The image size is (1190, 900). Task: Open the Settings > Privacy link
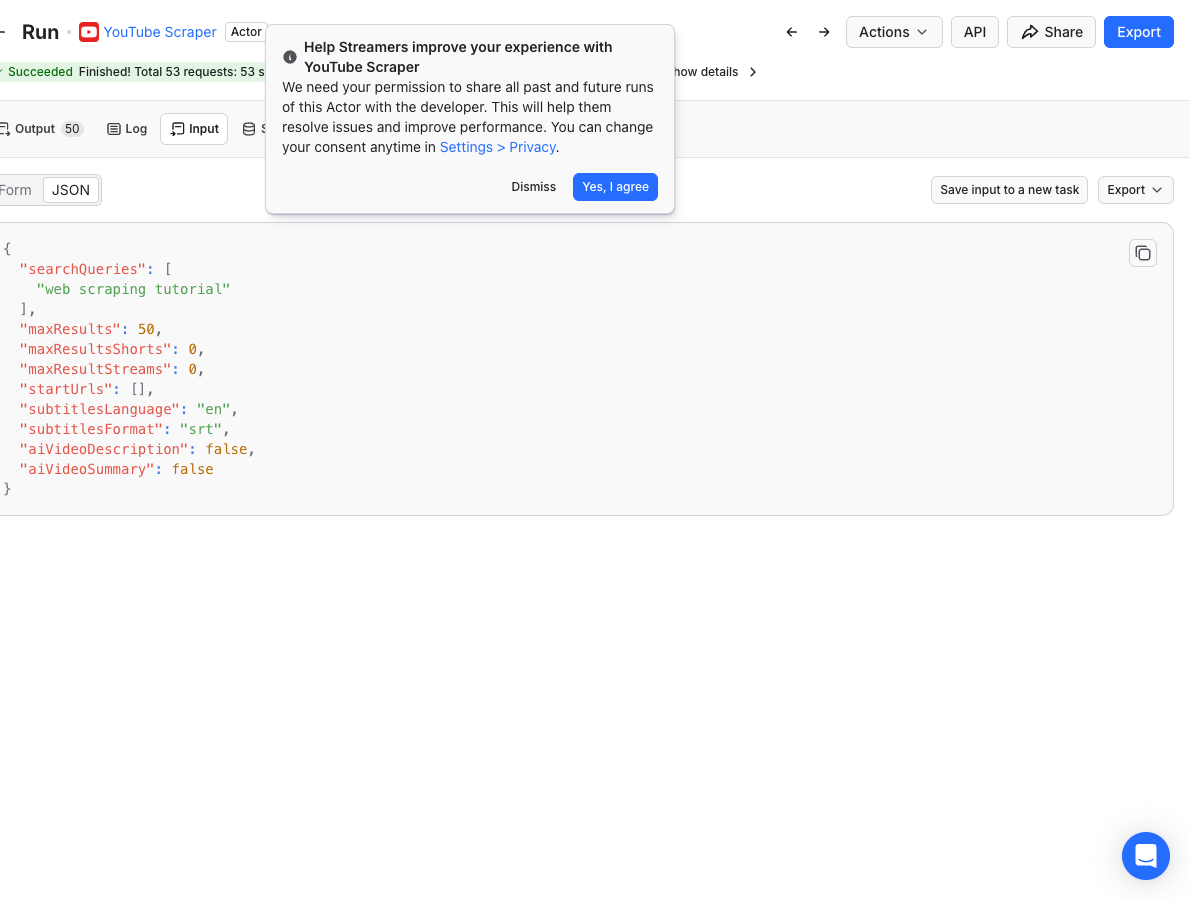(x=498, y=147)
